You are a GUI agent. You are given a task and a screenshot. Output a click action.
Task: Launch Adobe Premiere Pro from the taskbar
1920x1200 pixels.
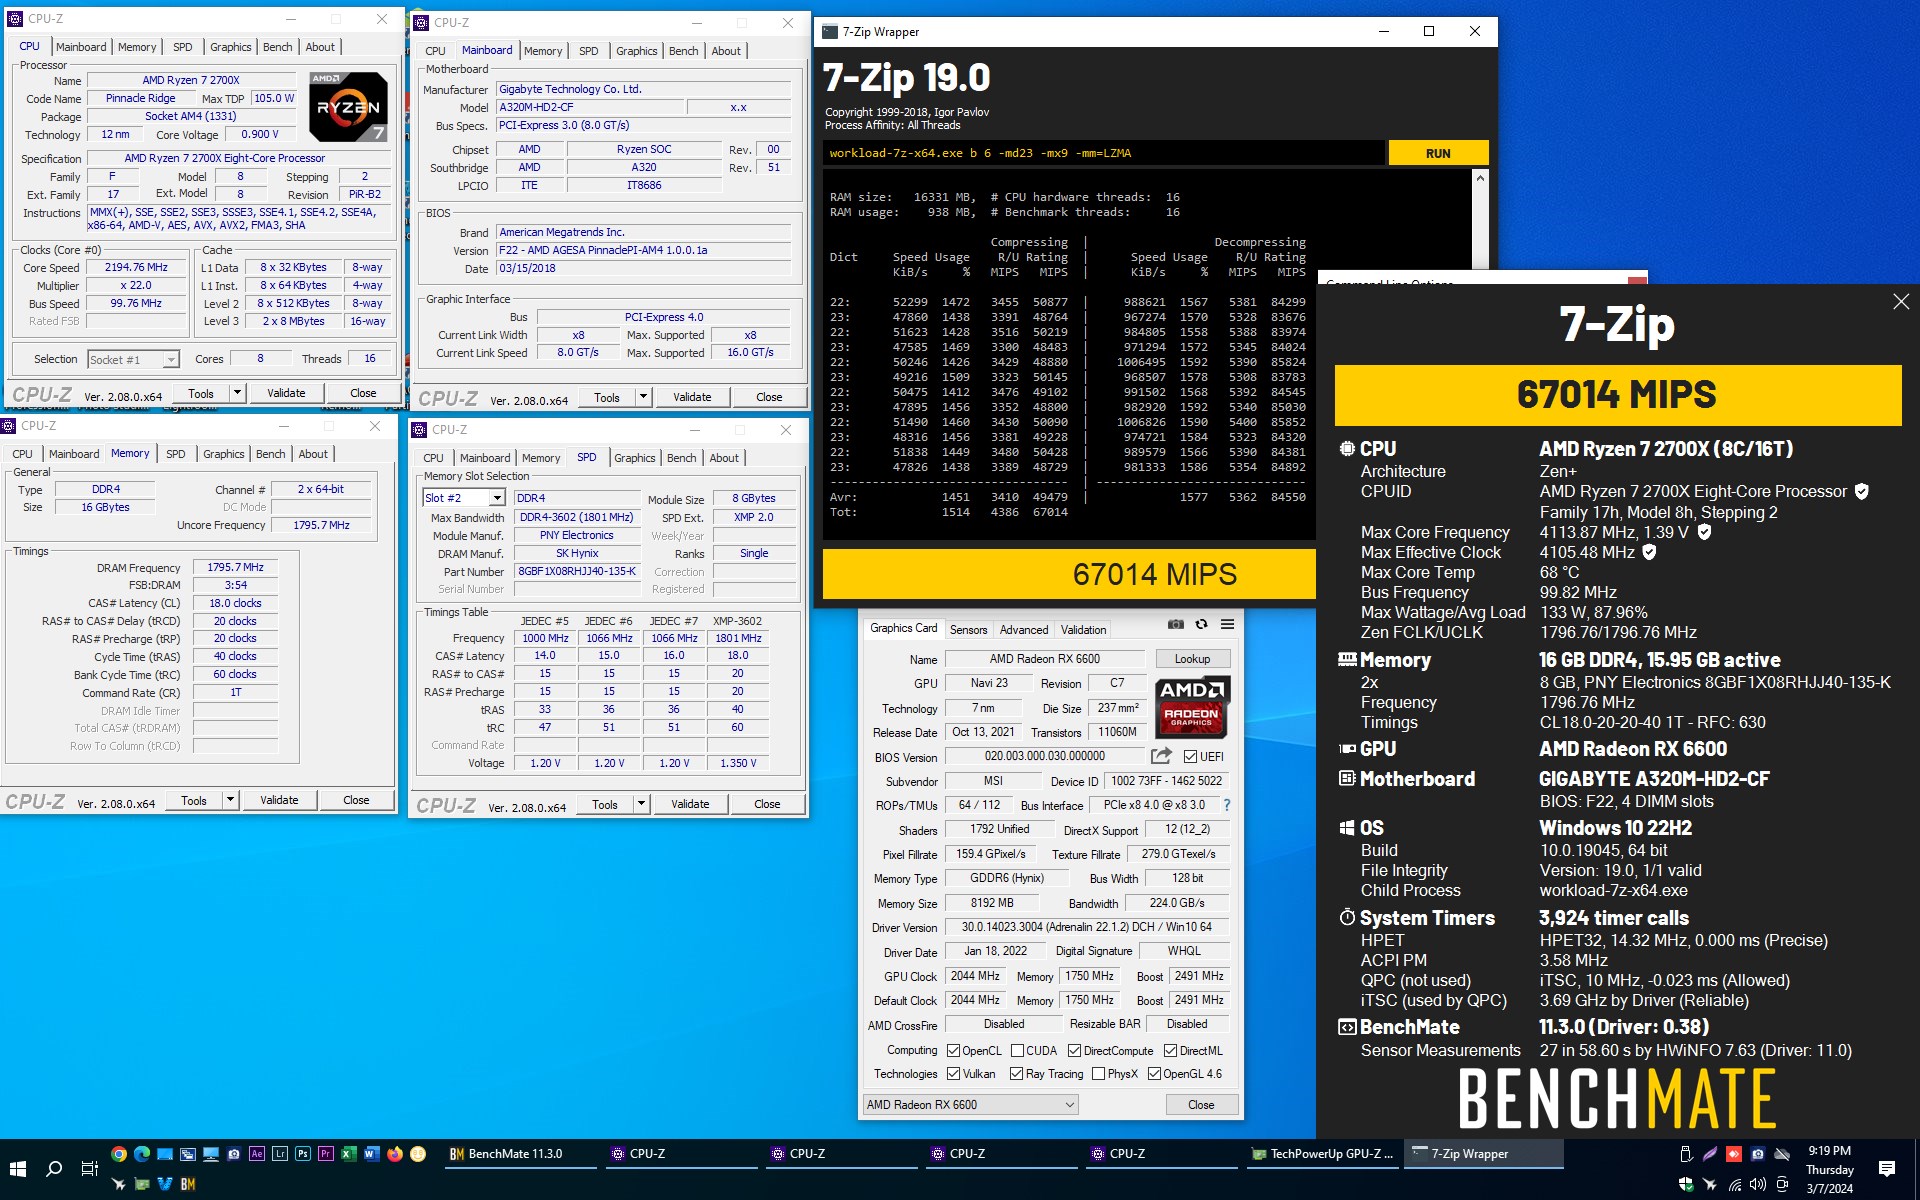(x=326, y=1154)
